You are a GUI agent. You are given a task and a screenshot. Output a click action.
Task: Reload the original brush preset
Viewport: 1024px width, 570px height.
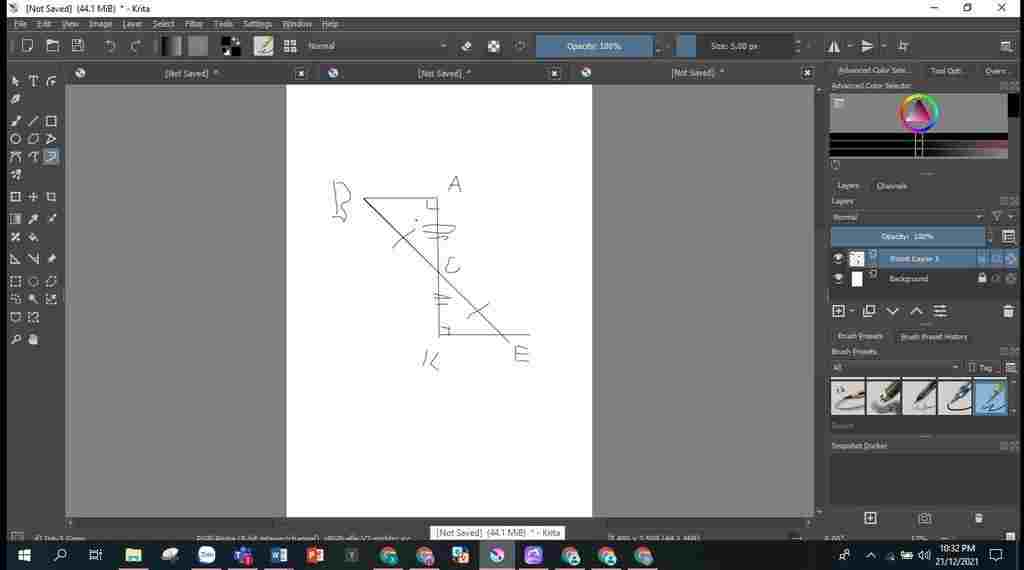click(x=520, y=46)
